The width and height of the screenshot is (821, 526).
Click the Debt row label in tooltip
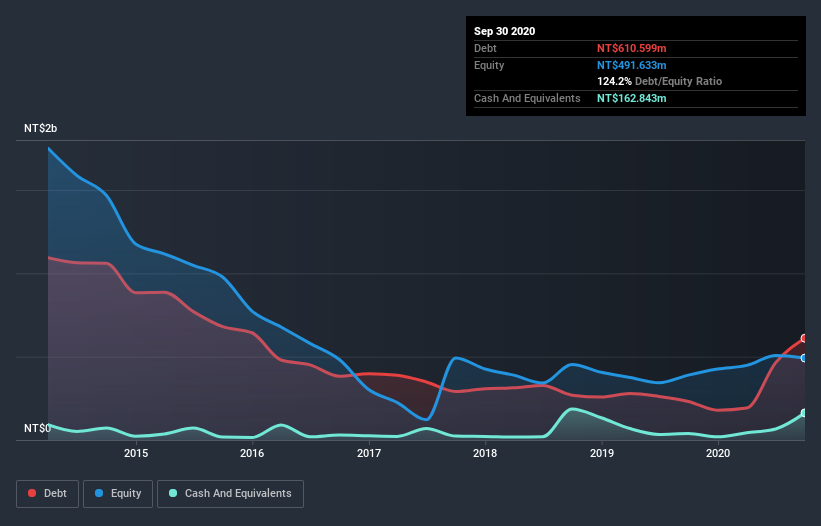pos(485,48)
